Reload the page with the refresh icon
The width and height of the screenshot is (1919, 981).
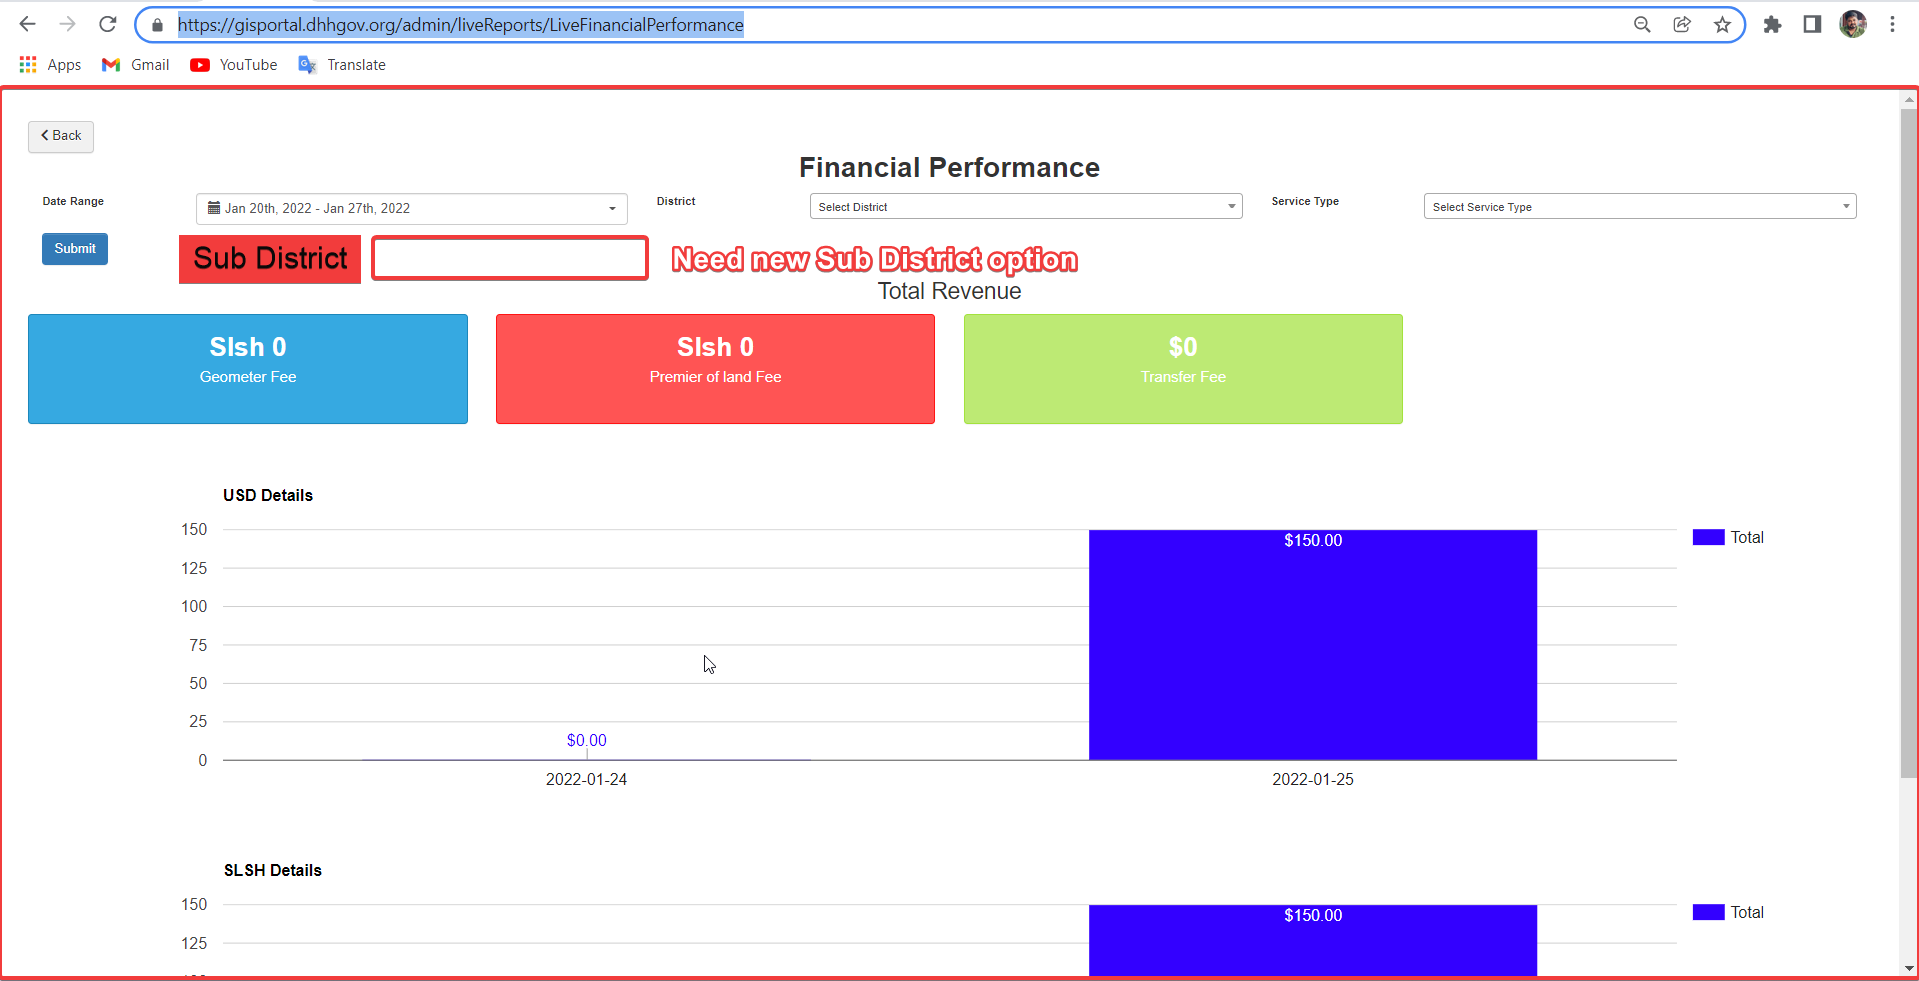(108, 24)
